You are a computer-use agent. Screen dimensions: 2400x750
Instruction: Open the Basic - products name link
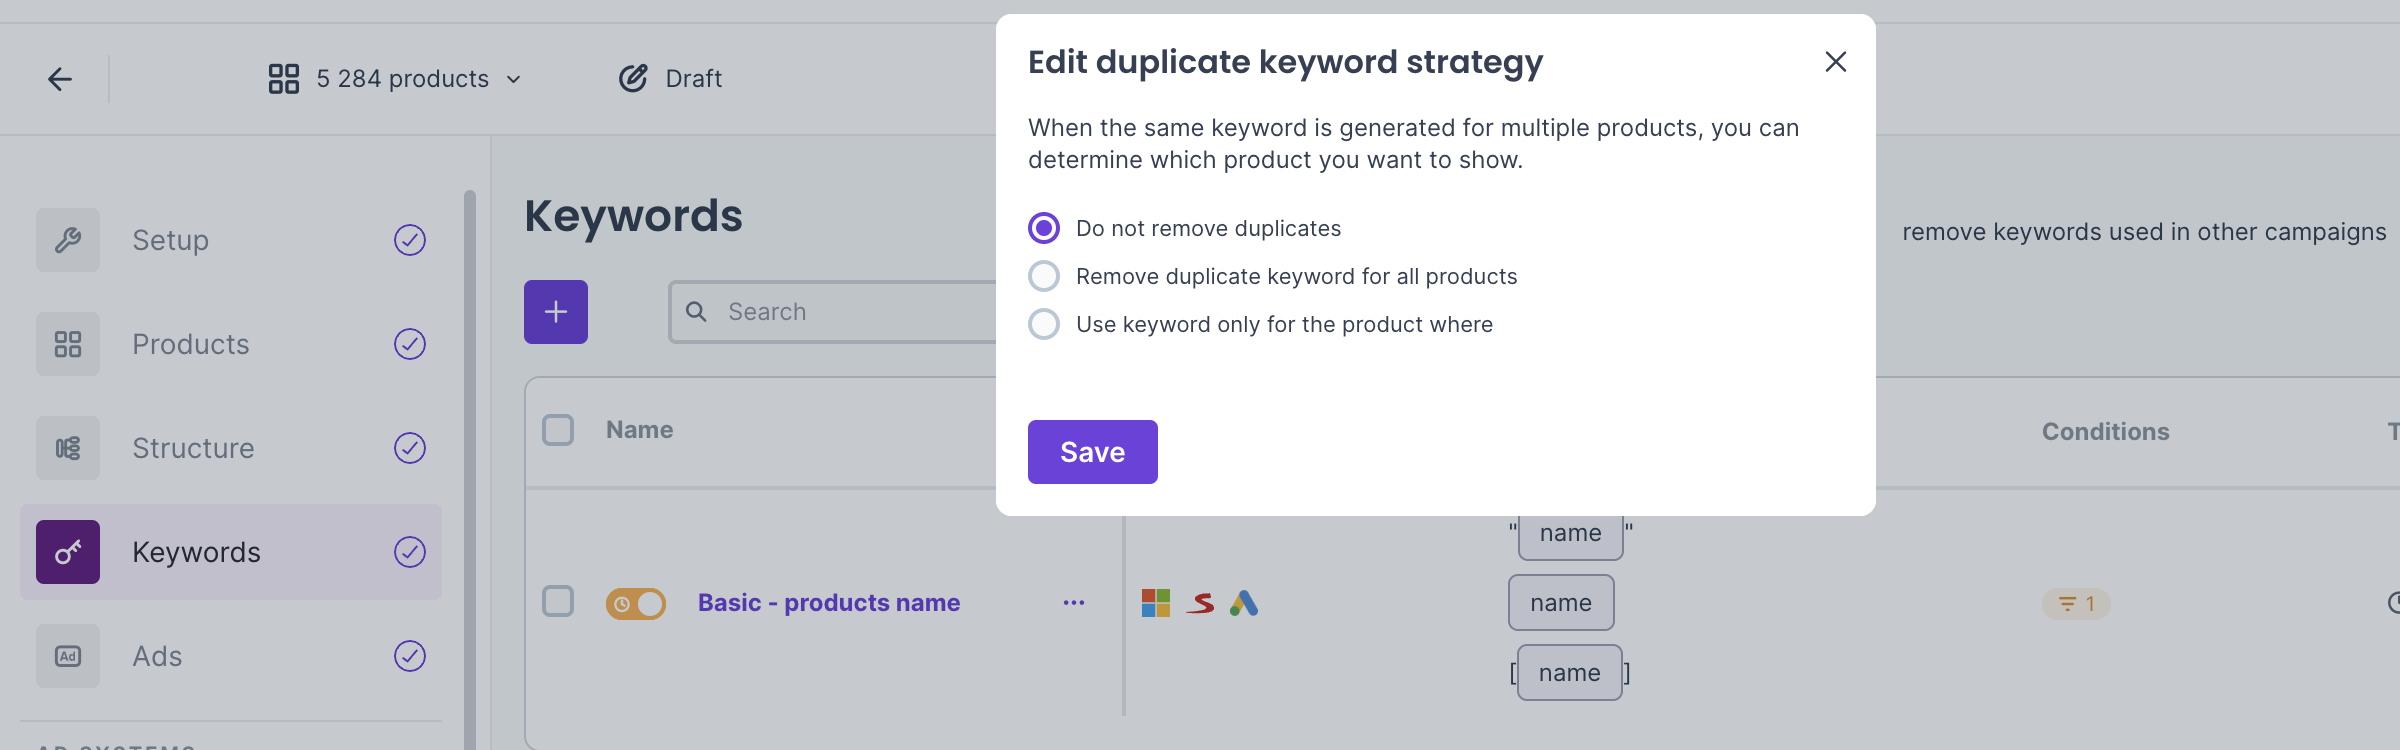[x=829, y=603]
